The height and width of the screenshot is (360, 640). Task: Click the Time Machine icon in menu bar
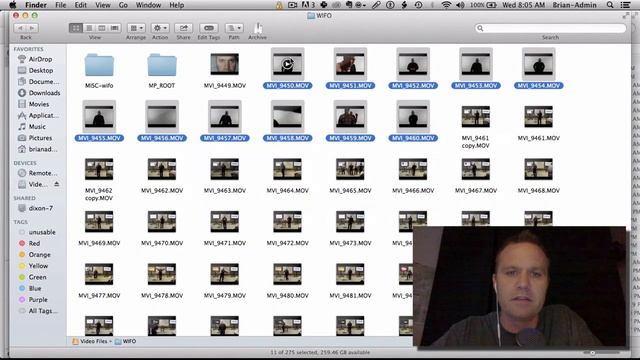(x=418, y=5)
